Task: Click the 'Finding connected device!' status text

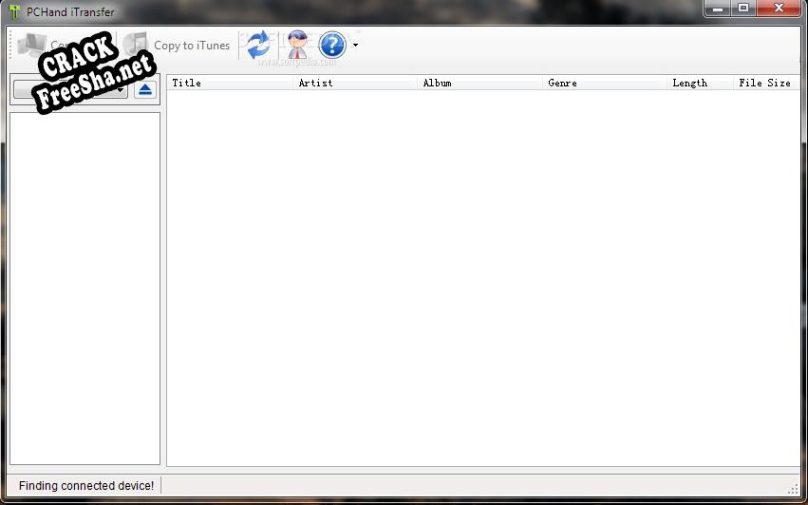Action: [x=86, y=486]
